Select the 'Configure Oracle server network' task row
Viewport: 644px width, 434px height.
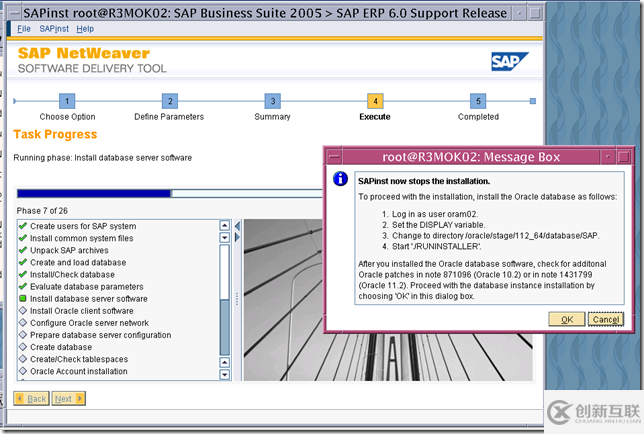tap(90, 323)
